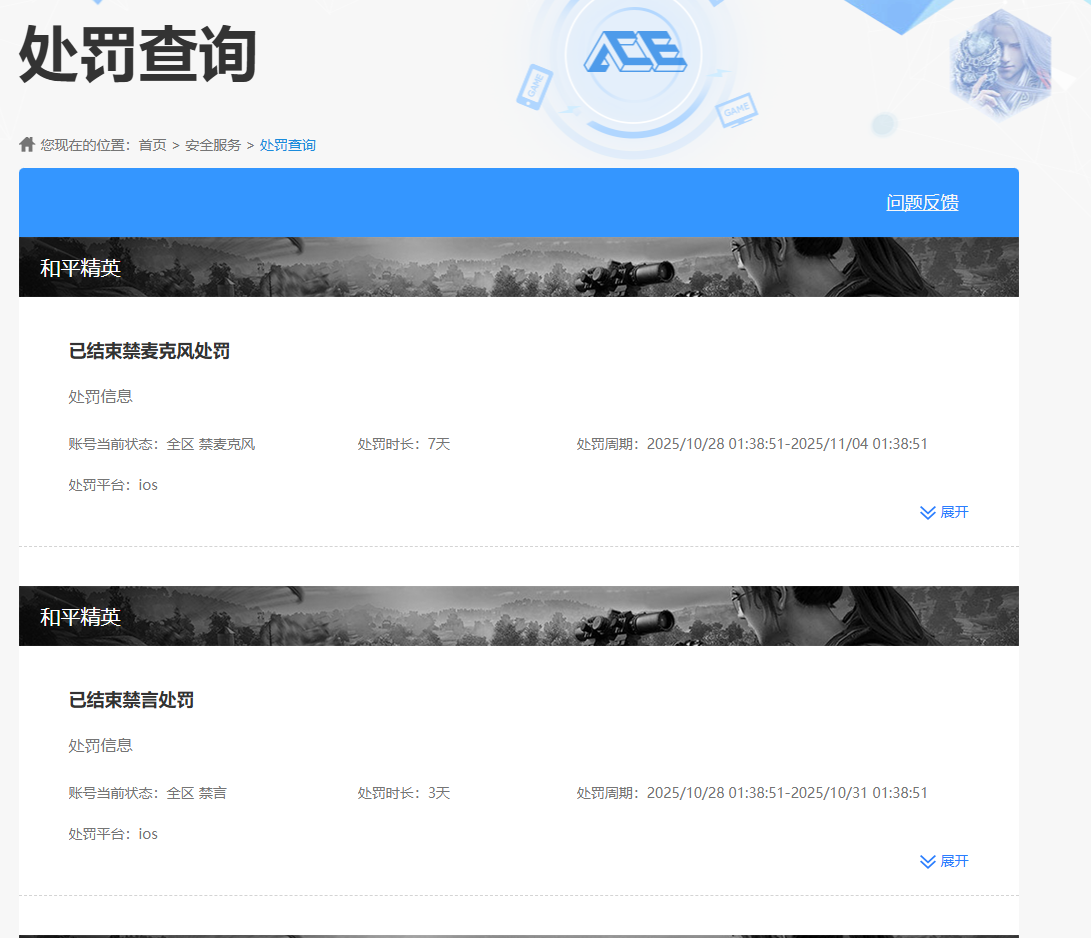Viewport: 1091px width, 938px height.
Task: Open 安全服务 from the breadcrumb
Action: coord(213,145)
